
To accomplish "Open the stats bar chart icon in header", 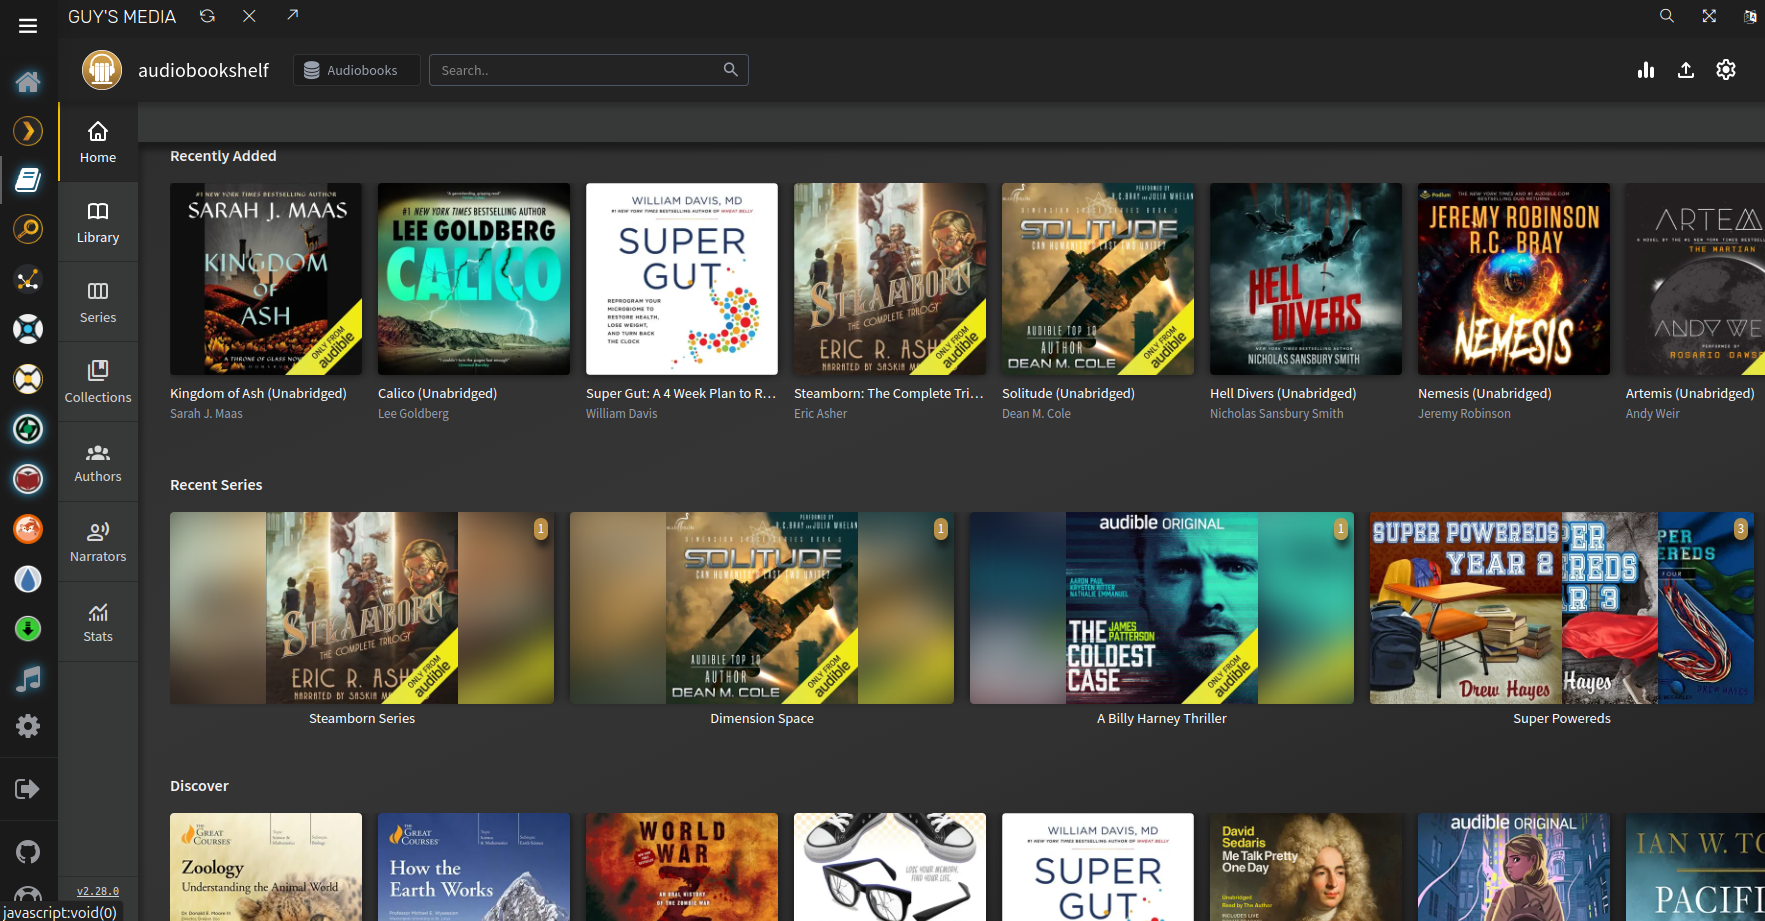I will 1646,70.
